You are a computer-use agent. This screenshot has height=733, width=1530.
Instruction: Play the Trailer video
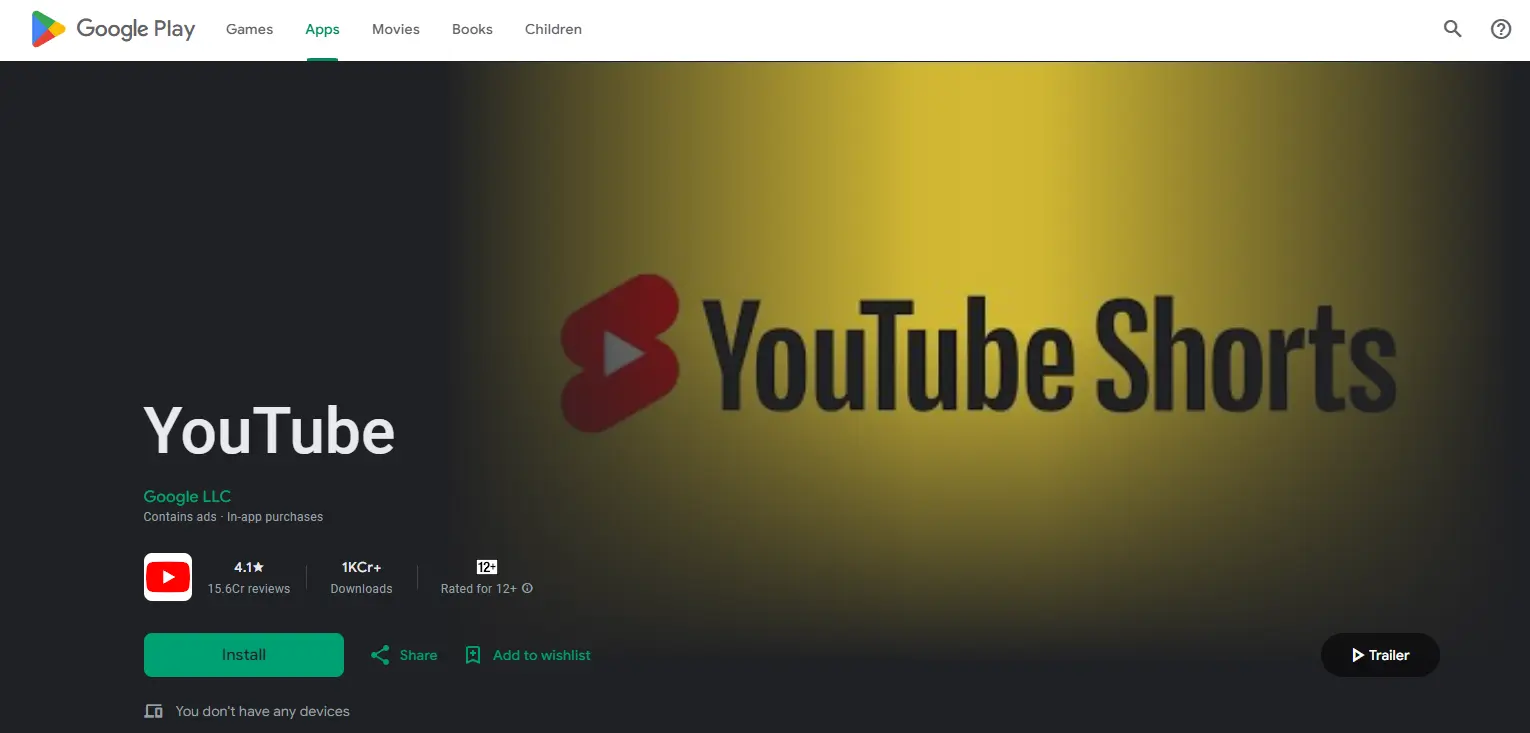click(x=1380, y=655)
